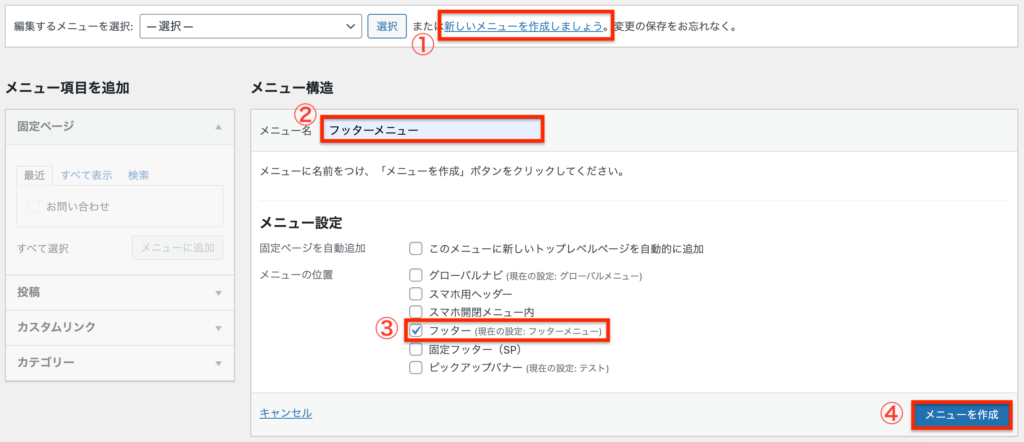Click the メニューを作成 button

[961, 415]
